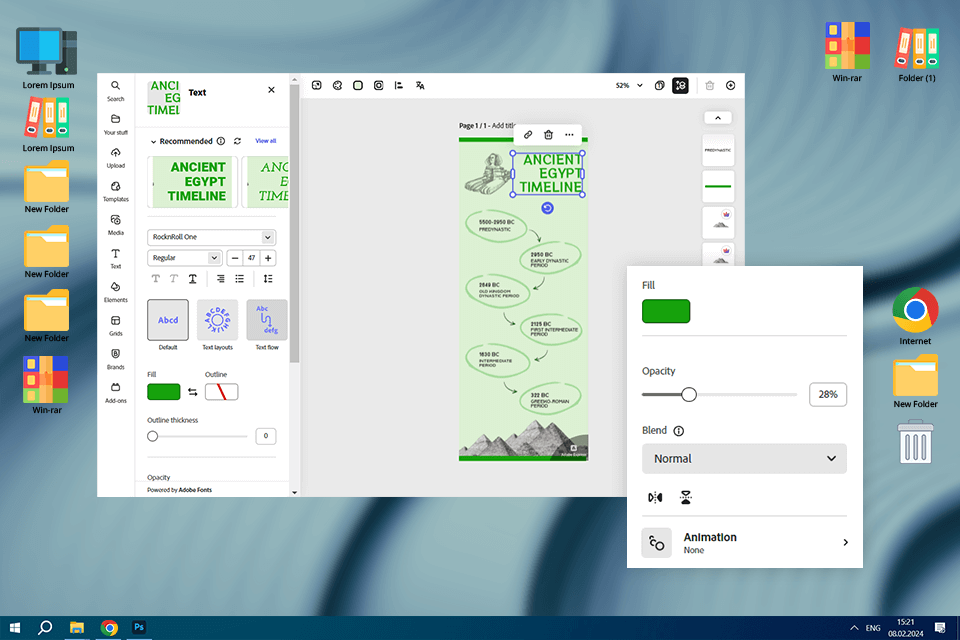
Task: Select the Default text layout
Action: click(168, 320)
